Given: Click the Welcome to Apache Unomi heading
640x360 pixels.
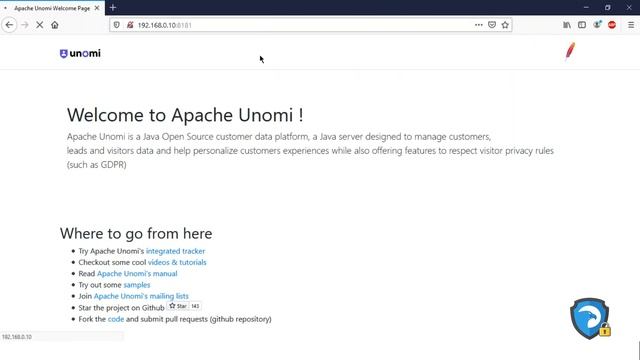Looking at the screenshot, I should click(x=185, y=115).
